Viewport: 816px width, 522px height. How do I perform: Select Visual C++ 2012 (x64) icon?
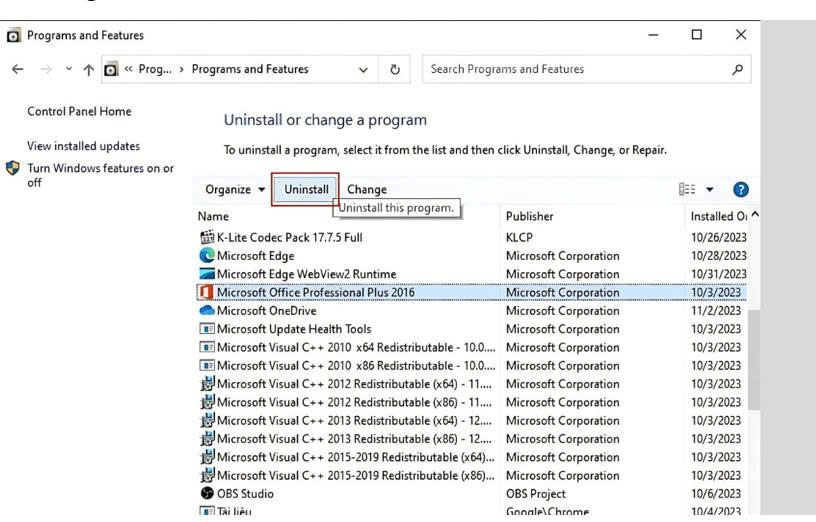[x=207, y=384]
